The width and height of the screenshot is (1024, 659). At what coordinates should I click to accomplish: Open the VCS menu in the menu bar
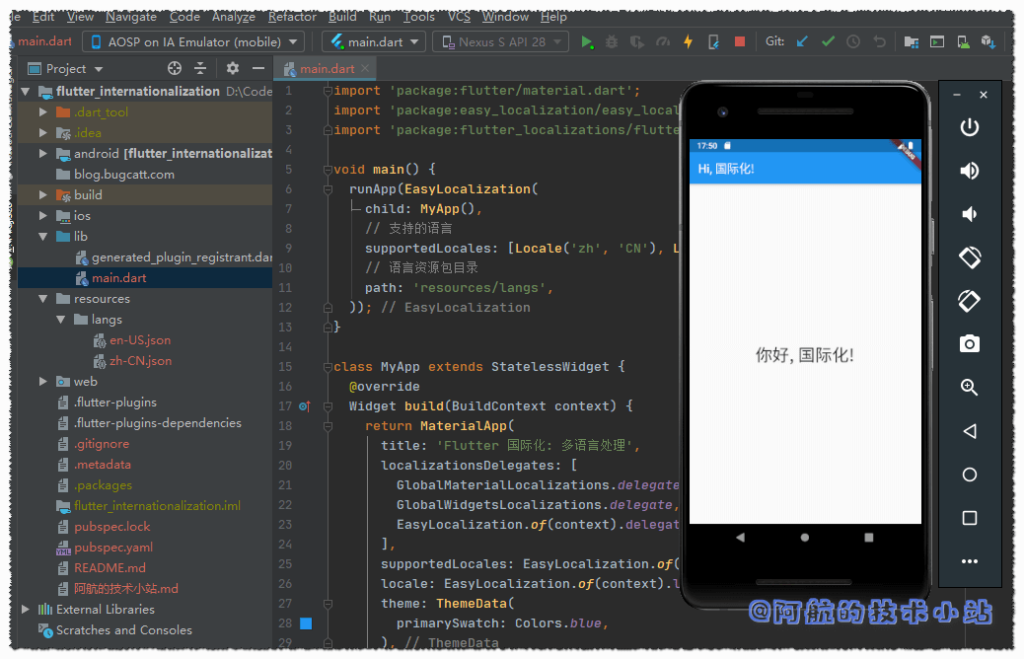(x=460, y=16)
